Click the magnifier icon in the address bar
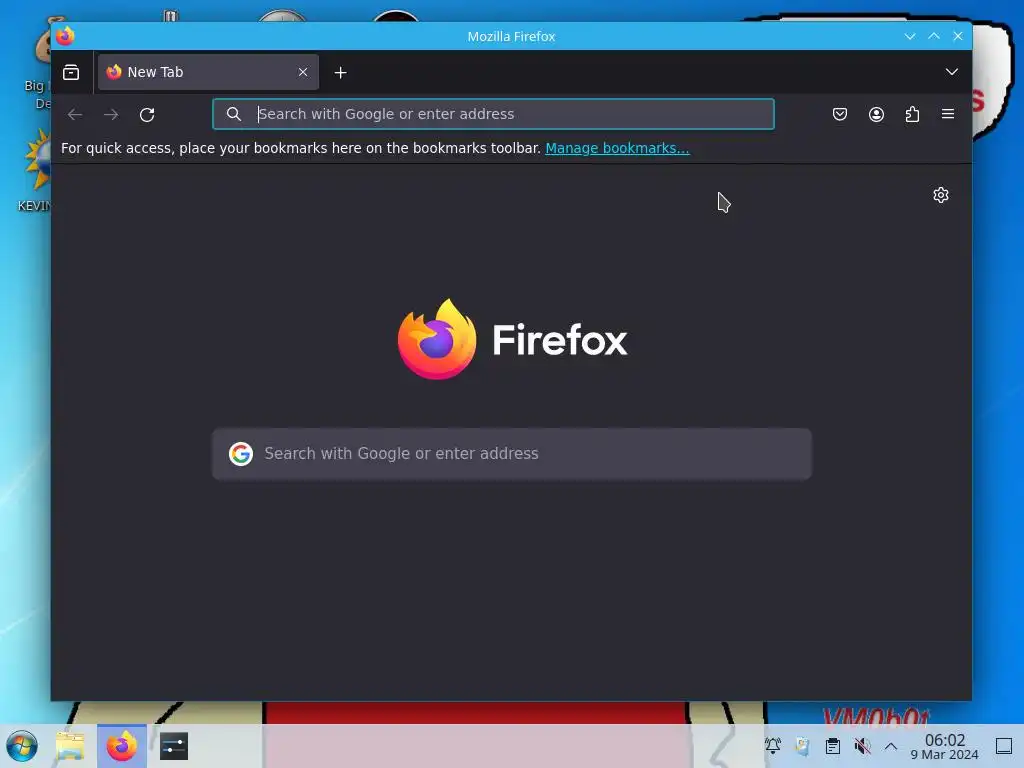The height and width of the screenshot is (768, 1024). pyautogui.click(x=234, y=114)
